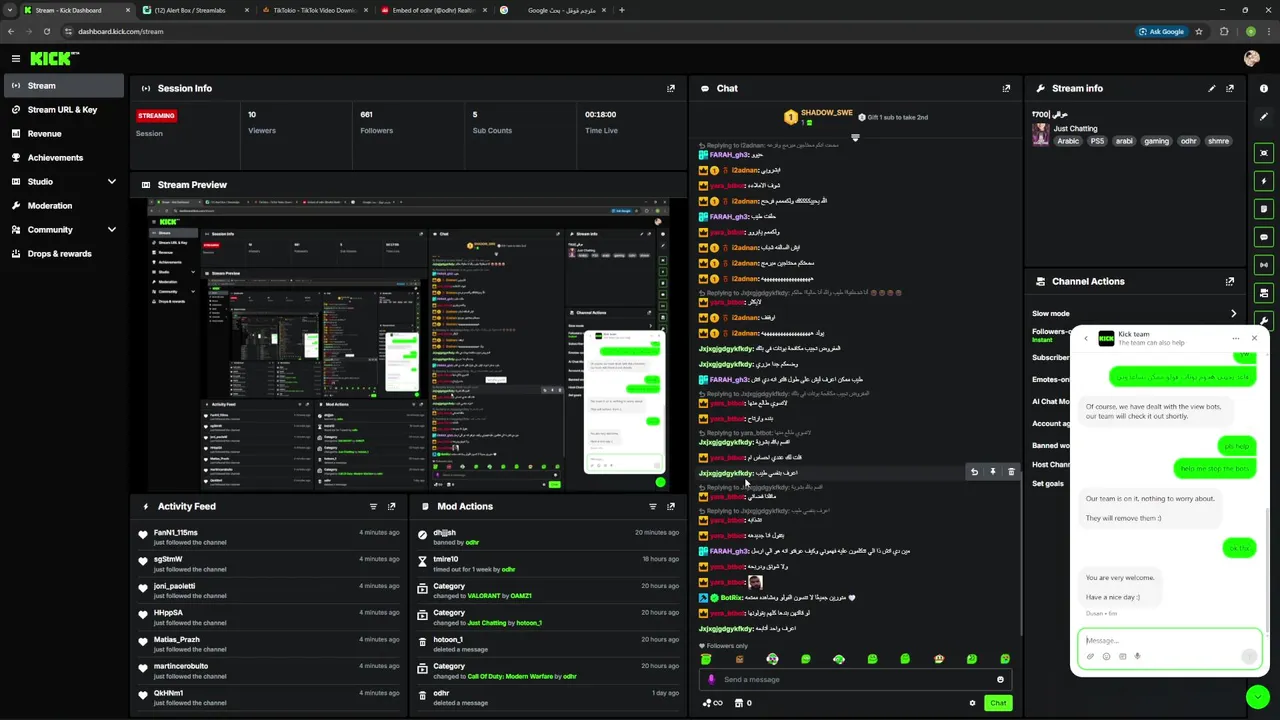Pop out the Stream info panel
The width and height of the screenshot is (1280, 720).
pyautogui.click(x=1230, y=88)
